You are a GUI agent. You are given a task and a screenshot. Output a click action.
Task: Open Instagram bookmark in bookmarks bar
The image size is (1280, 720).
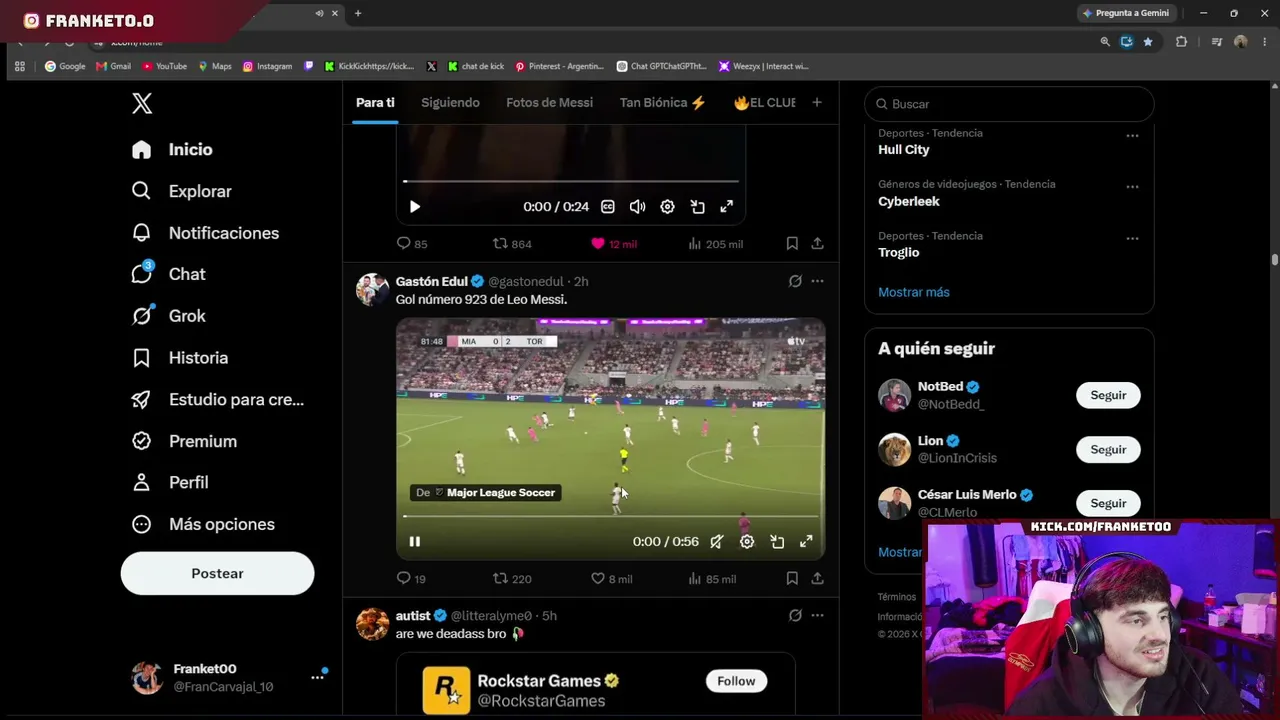(267, 66)
